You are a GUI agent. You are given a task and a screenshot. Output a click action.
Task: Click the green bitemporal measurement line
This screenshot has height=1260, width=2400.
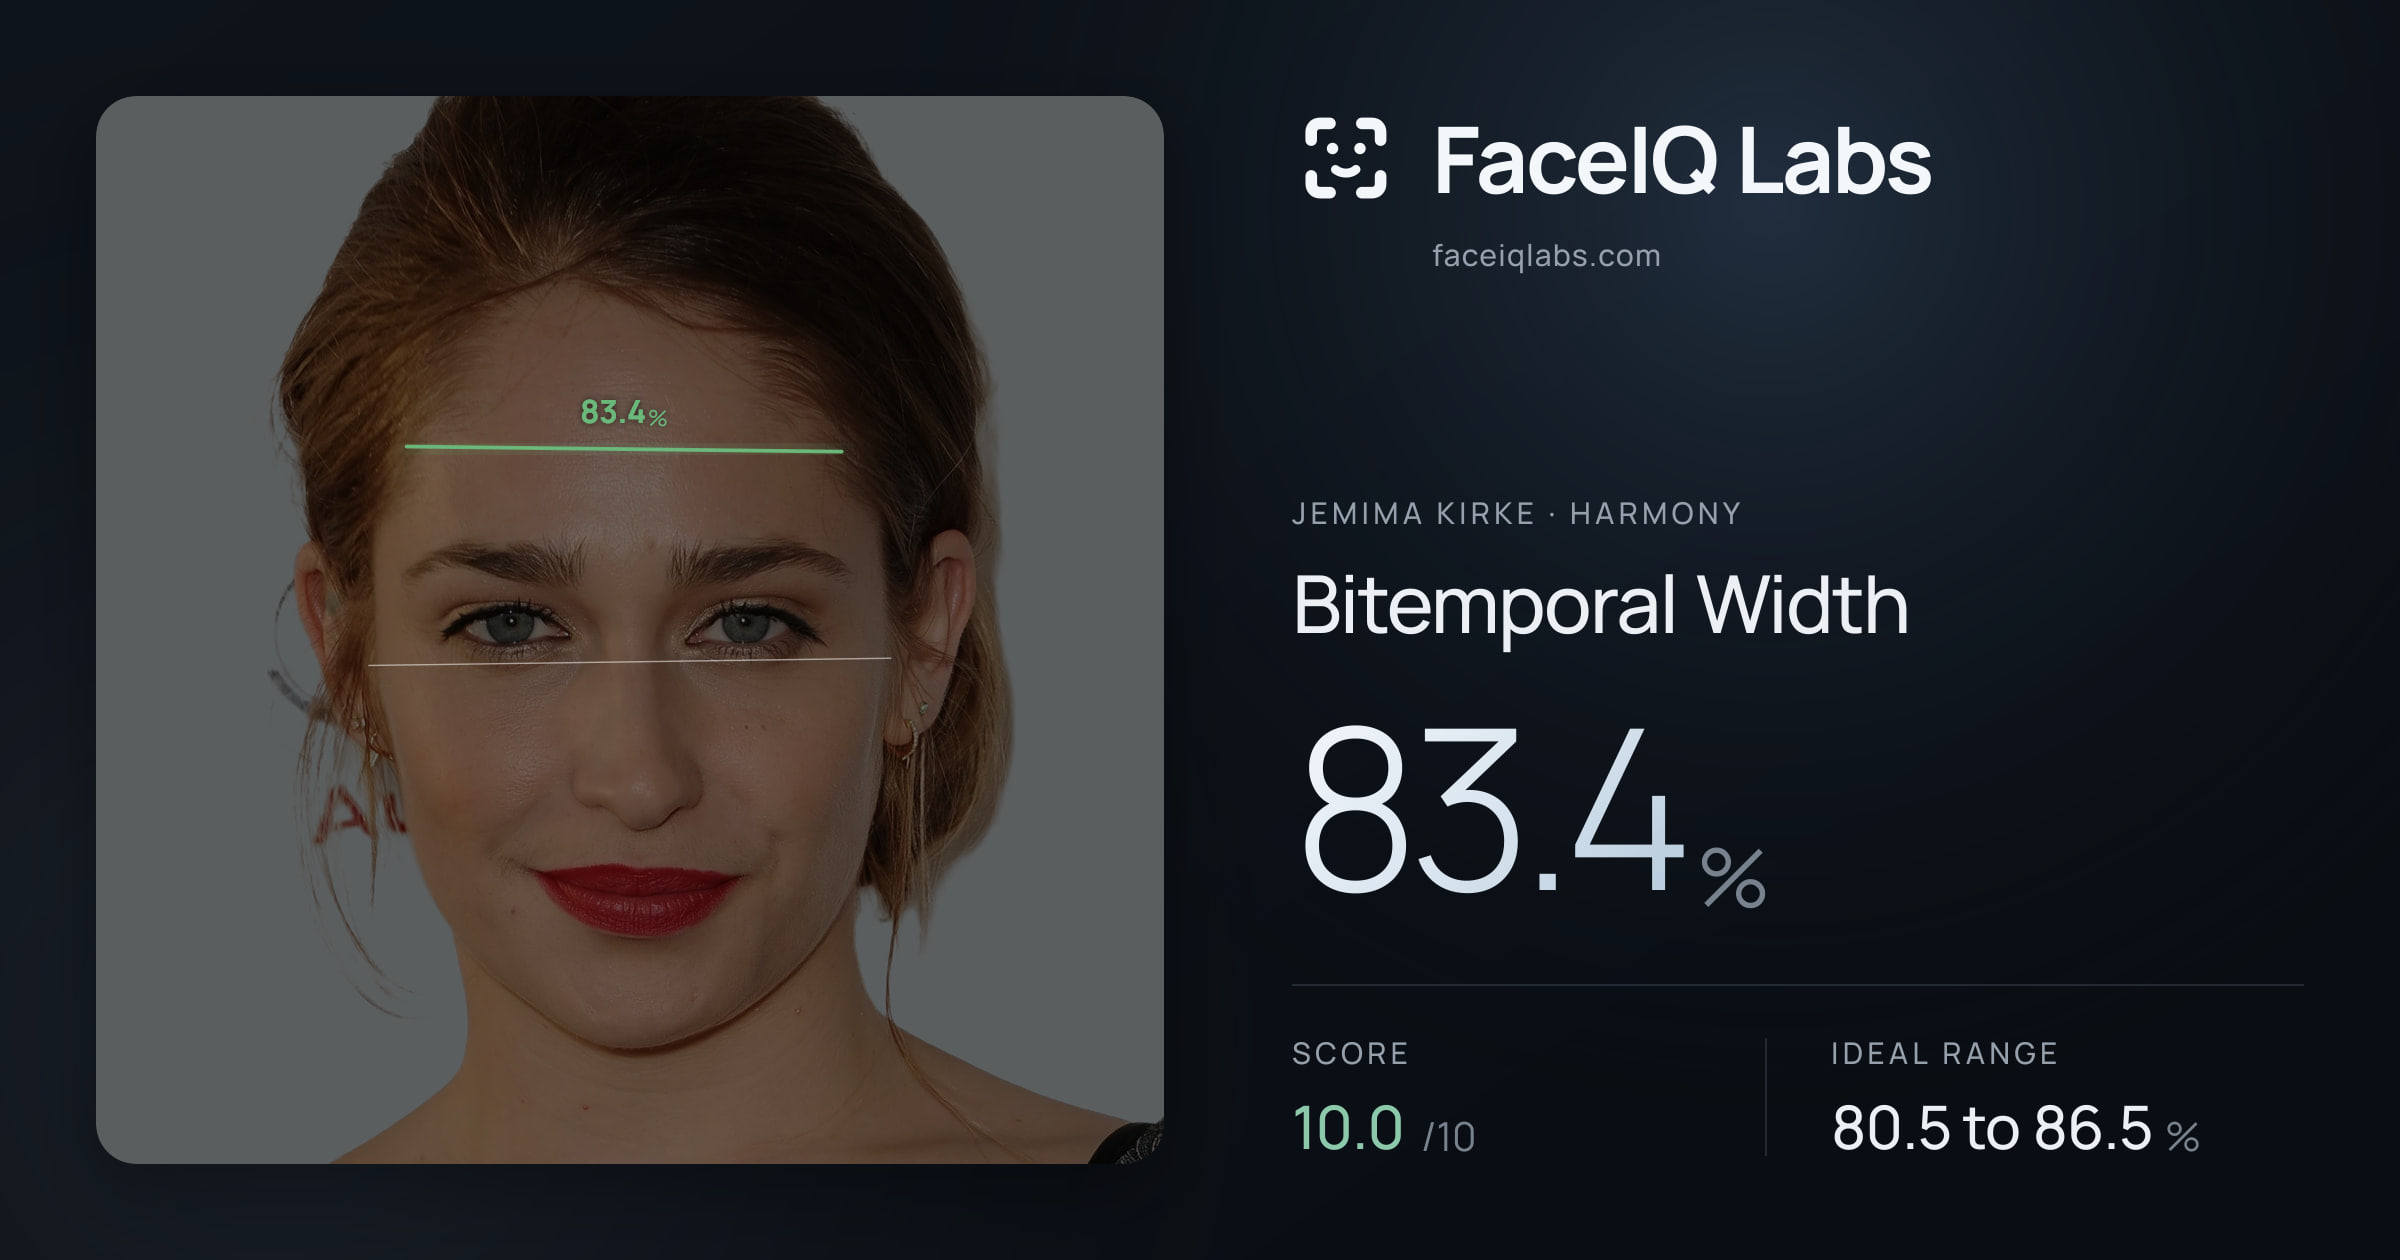[x=624, y=449]
